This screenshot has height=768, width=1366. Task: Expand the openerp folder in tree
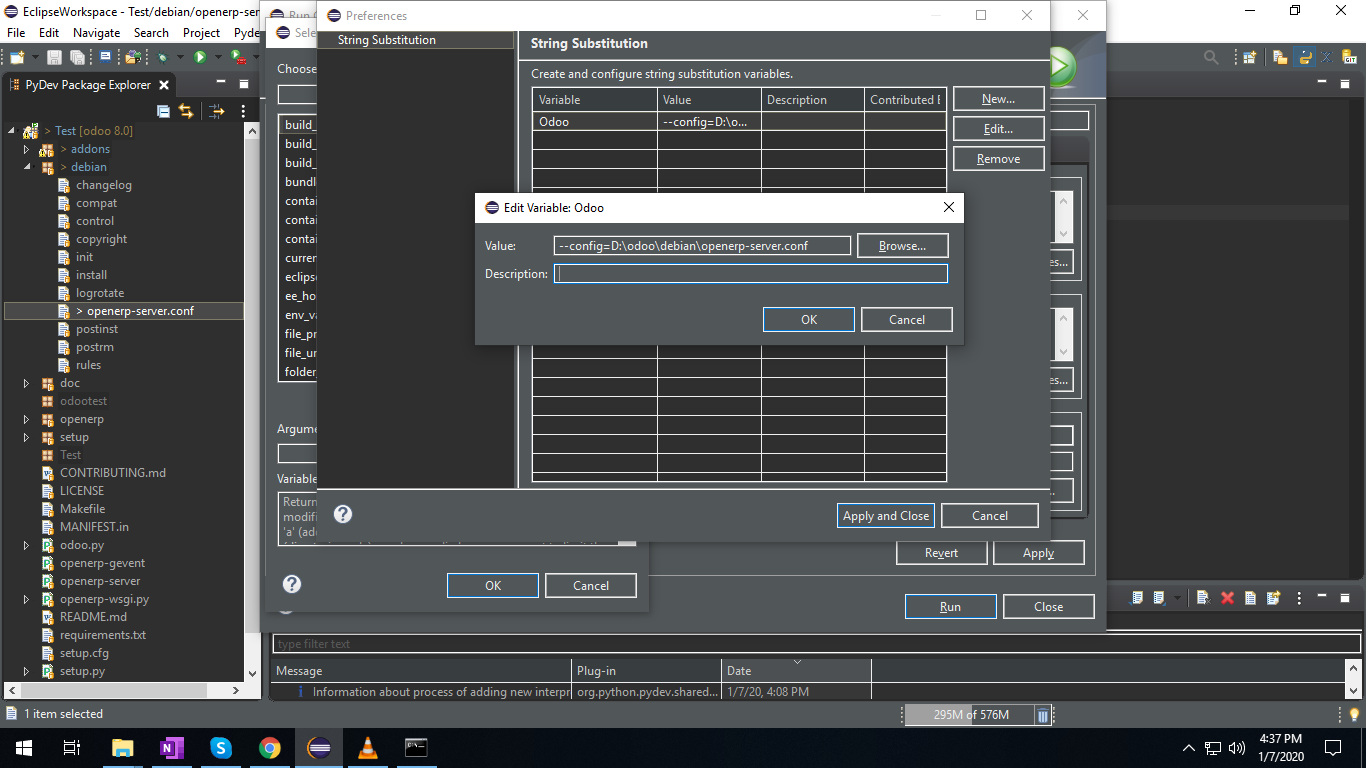(27, 419)
